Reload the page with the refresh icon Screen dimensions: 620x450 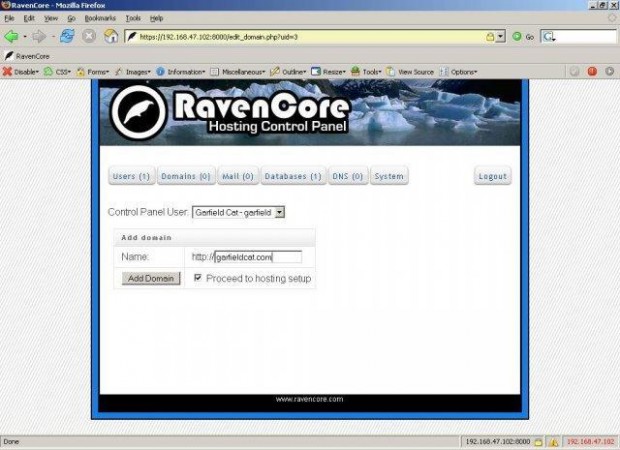coord(67,36)
